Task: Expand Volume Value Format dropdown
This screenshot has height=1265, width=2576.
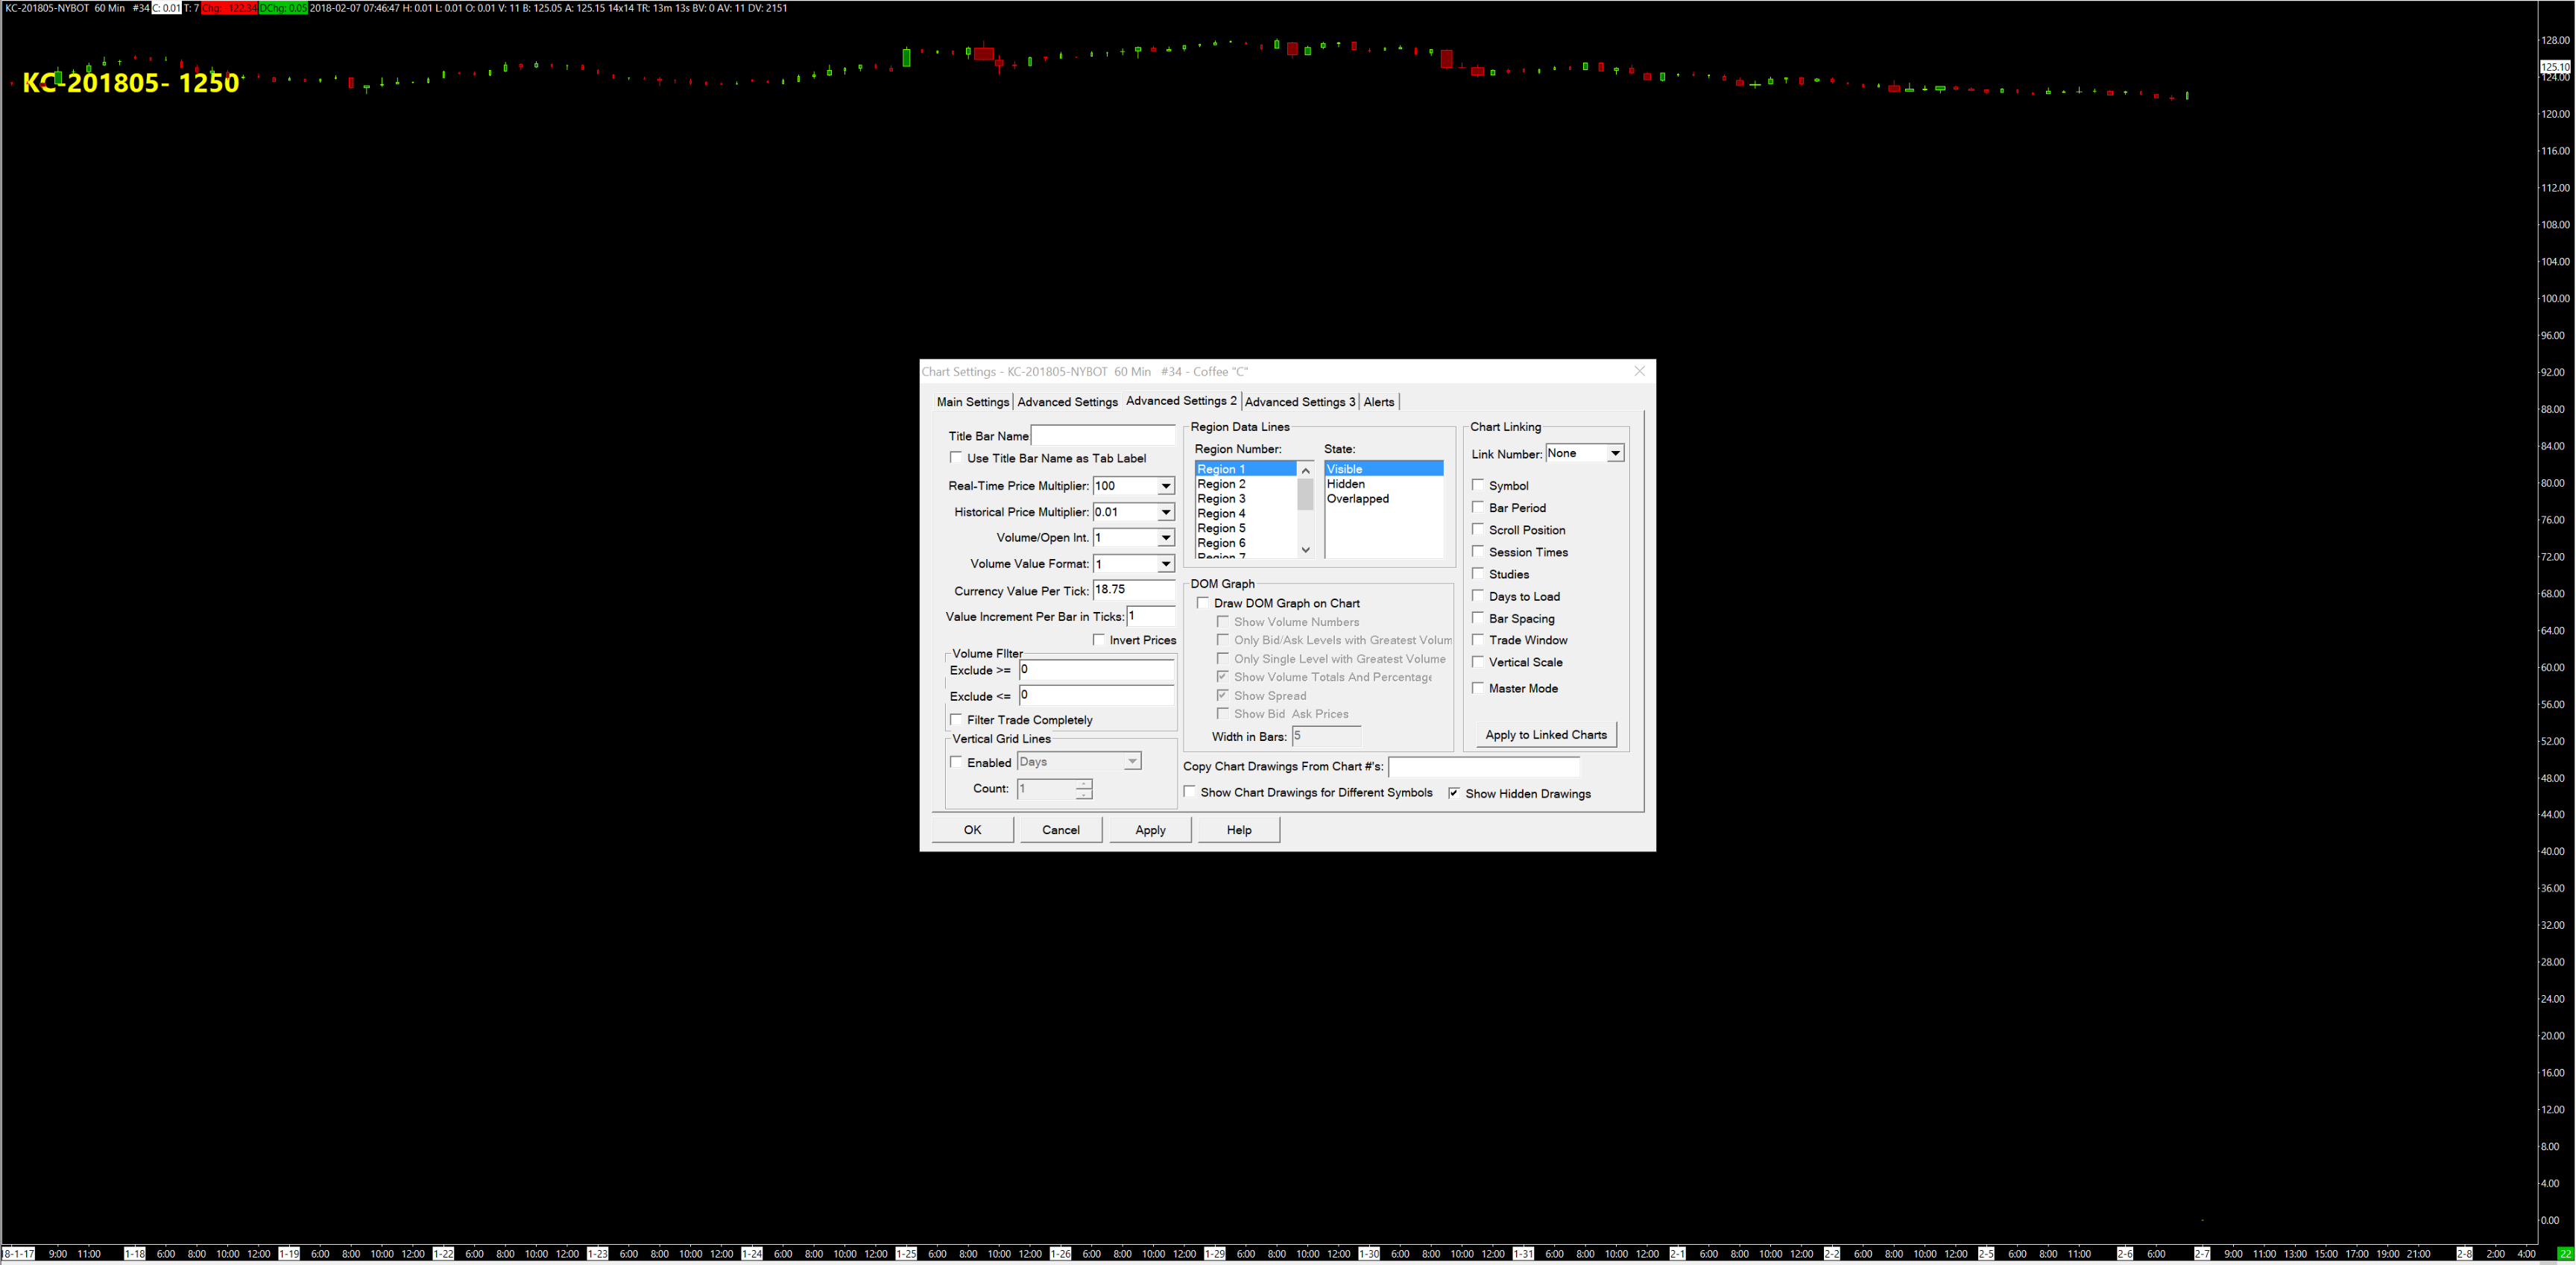Action: [1165, 564]
